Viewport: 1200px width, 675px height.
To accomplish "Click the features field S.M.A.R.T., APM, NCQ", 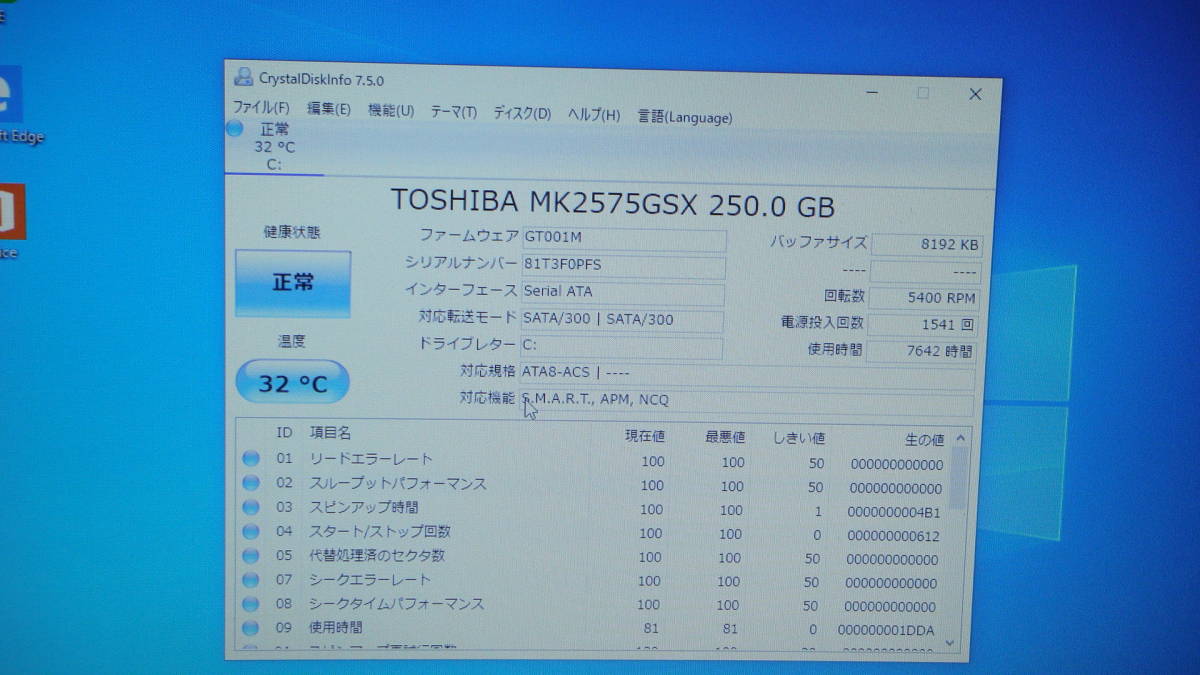I will [x=746, y=403].
